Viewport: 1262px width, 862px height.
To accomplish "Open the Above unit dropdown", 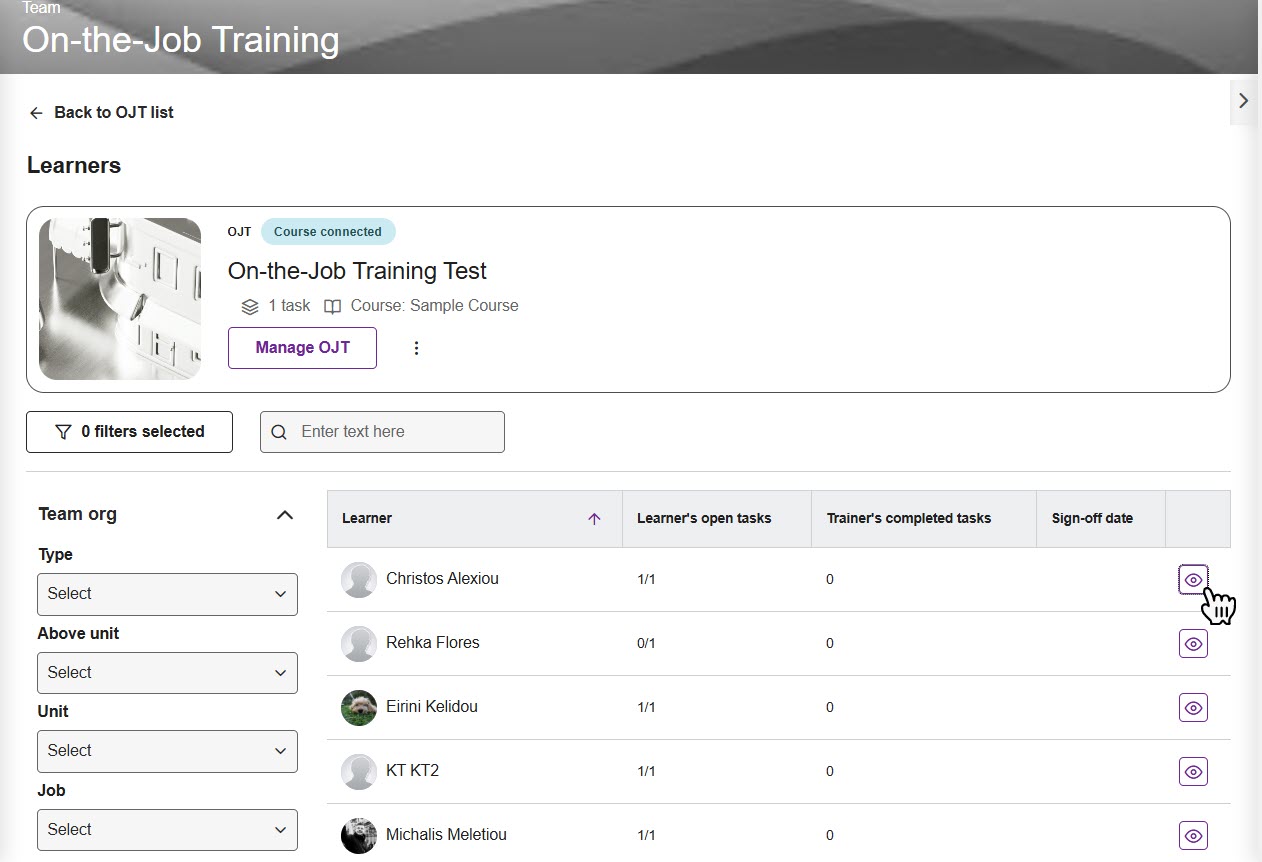I will (x=167, y=673).
